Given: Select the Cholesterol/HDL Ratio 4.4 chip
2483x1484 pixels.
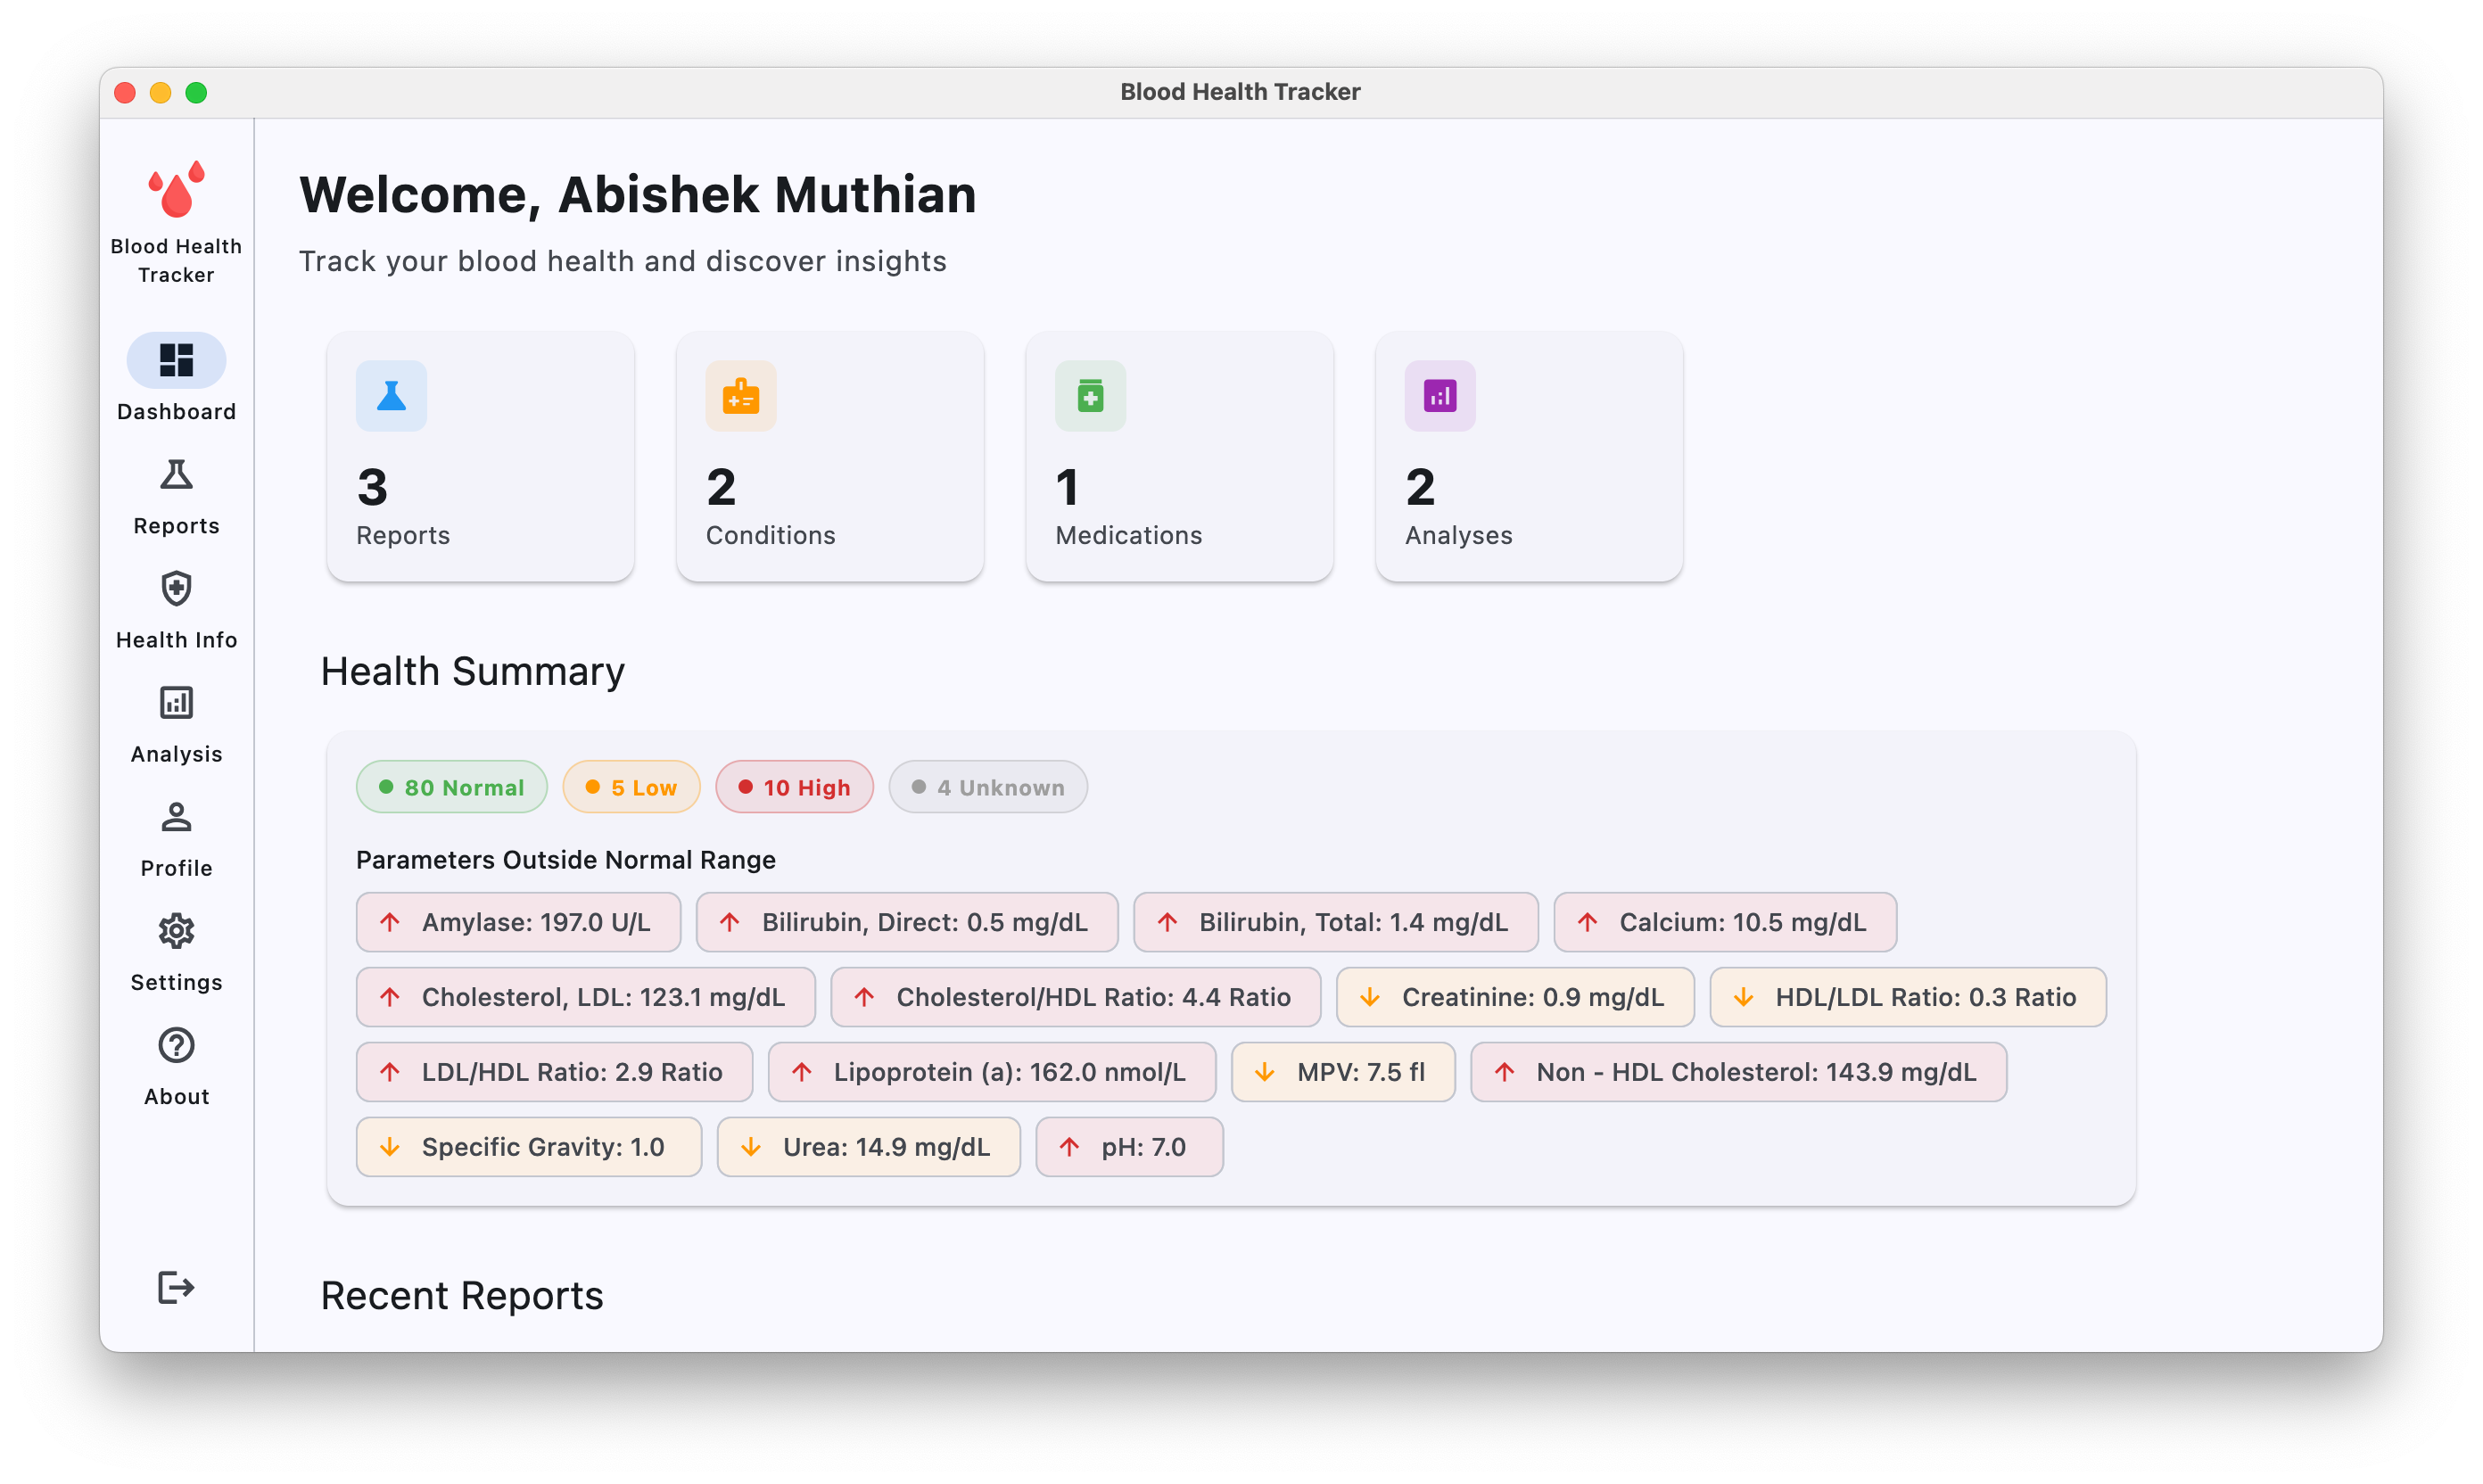Looking at the screenshot, I should pos(1076,997).
